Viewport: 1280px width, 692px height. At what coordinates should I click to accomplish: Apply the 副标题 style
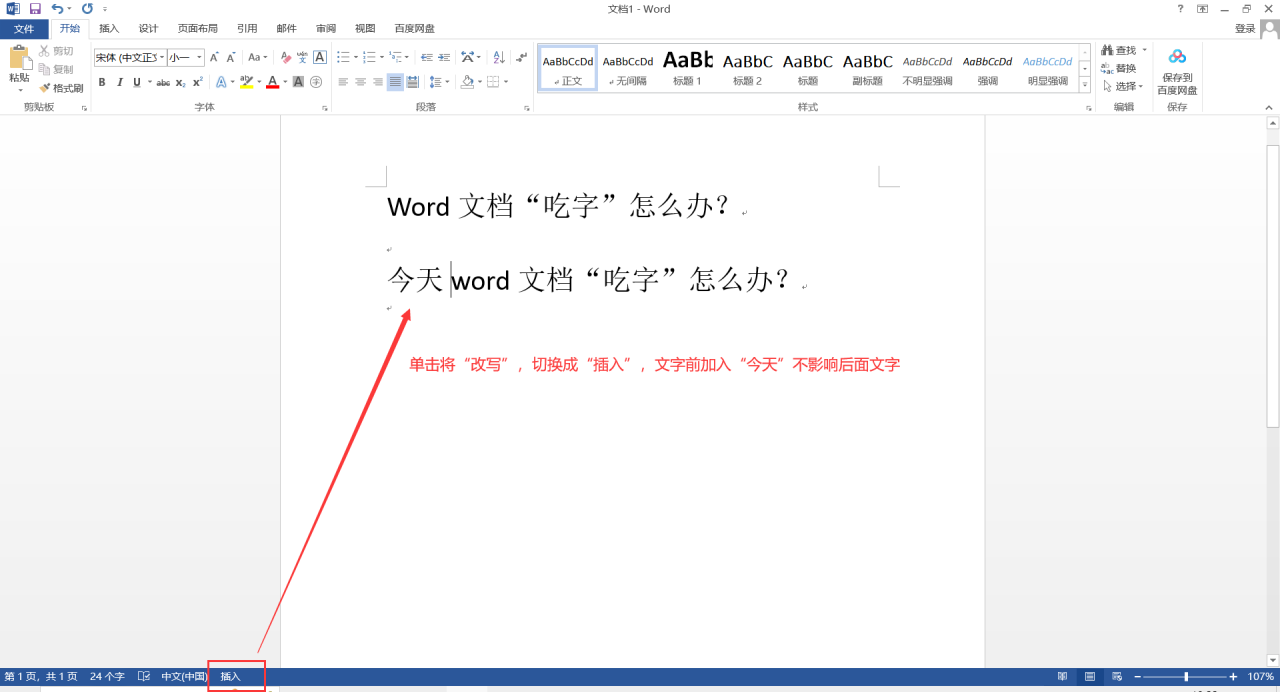point(868,68)
